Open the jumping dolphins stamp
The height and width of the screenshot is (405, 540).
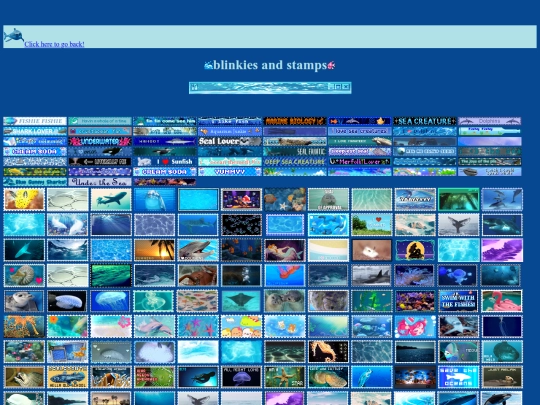[502, 199]
